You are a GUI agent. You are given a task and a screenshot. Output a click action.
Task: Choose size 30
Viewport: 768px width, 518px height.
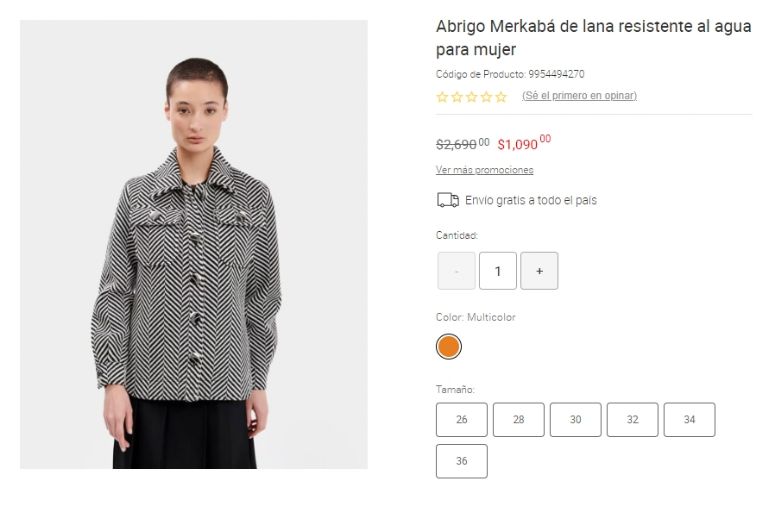click(x=576, y=420)
